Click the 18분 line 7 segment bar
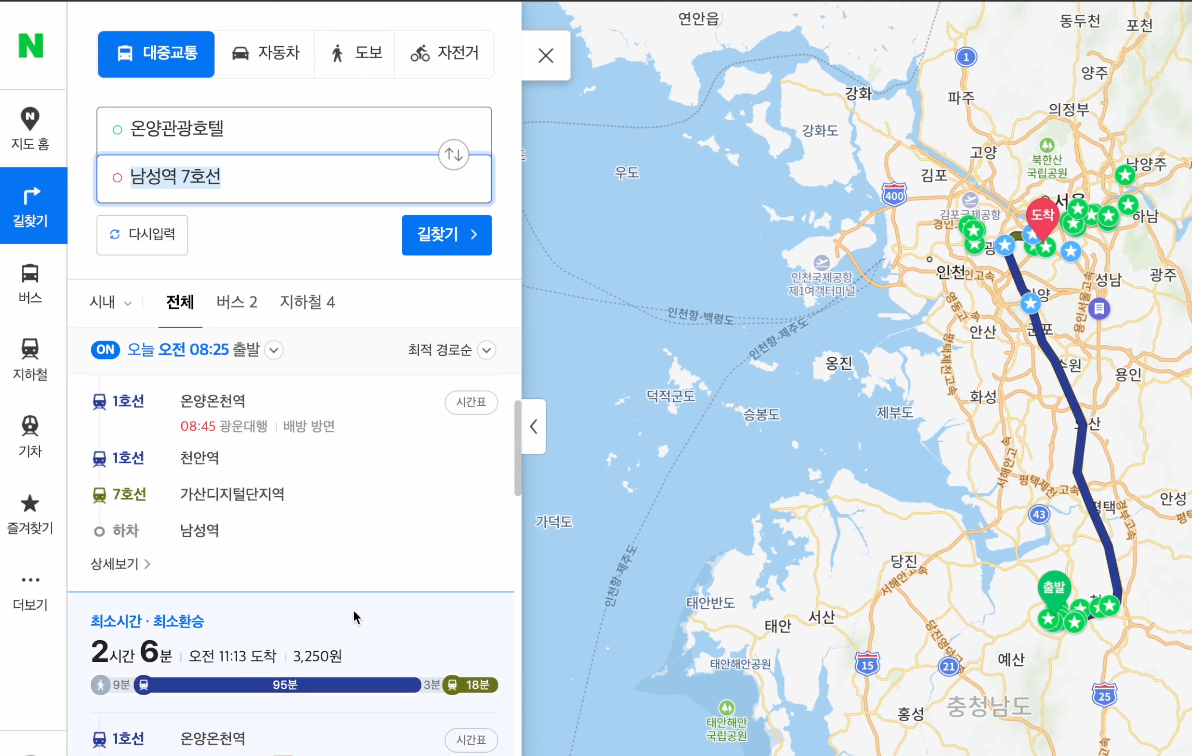This screenshot has width=1192, height=756. click(471, 685)
